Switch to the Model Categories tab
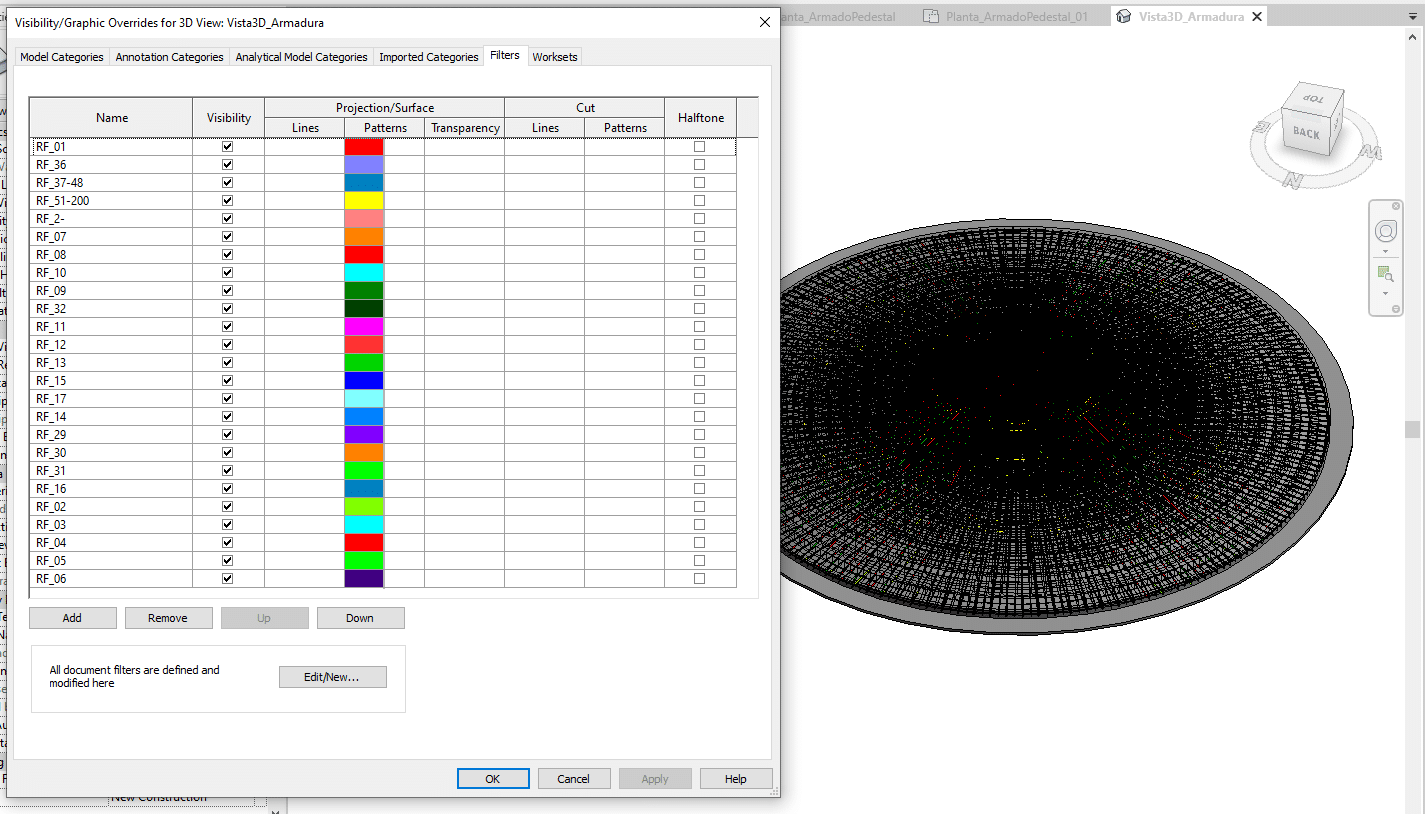The height and width of the screenshot is (814, 1425). [62, 57]
